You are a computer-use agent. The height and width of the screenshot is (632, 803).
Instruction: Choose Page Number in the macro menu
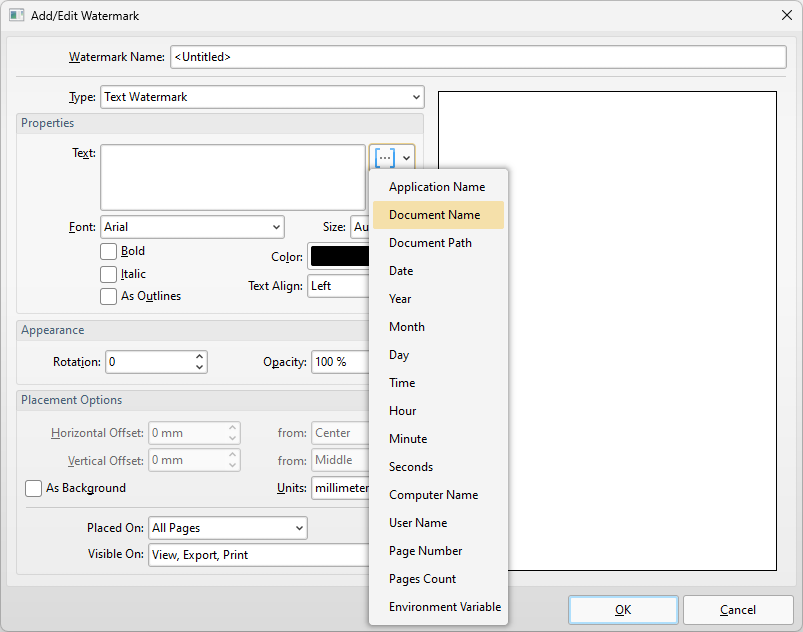point(426,551)
